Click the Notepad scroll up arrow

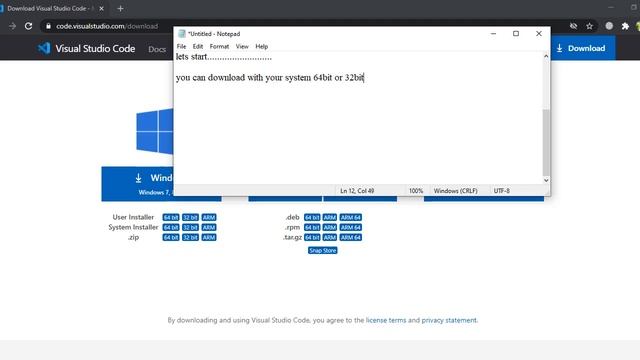point(546,56)
